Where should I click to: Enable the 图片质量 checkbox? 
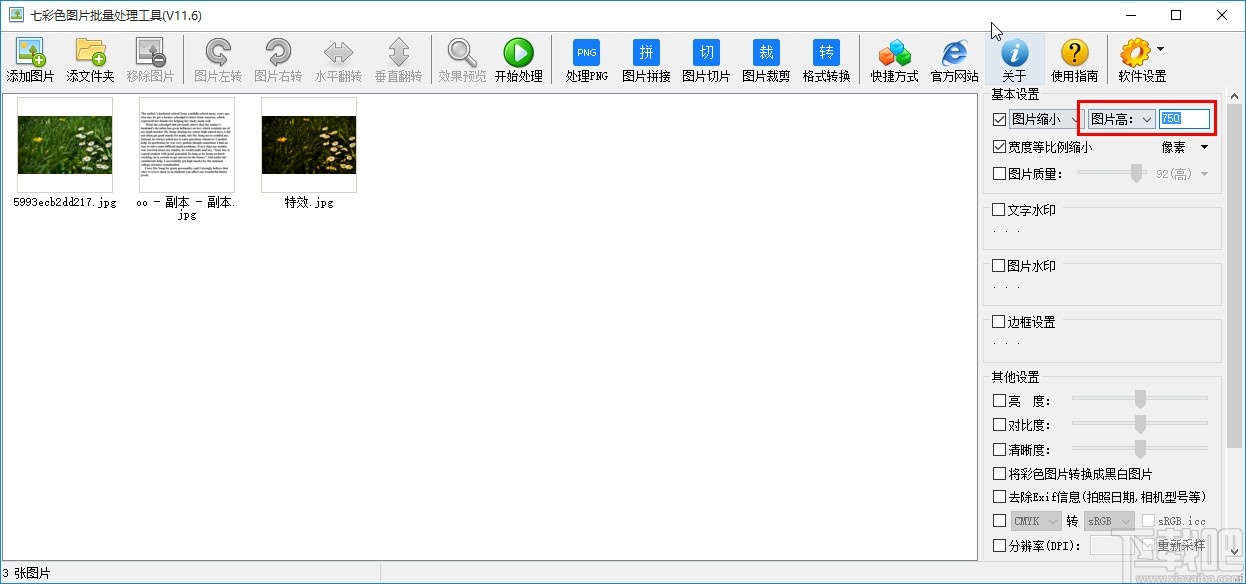tap(1000, 174)
